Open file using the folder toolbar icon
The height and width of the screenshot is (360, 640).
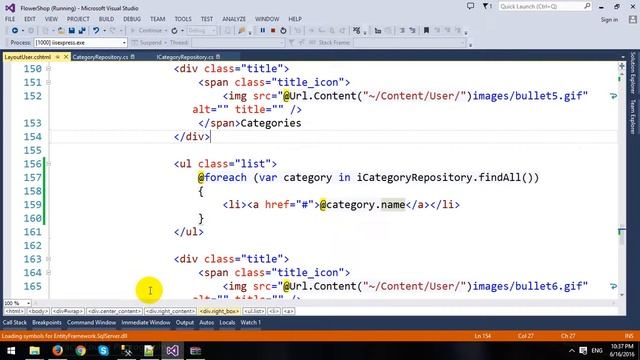tap(61, 31)
